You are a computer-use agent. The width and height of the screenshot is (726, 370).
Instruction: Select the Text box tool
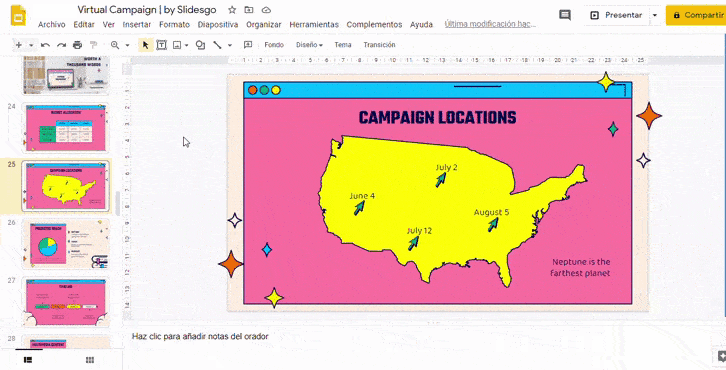point(162,45)
